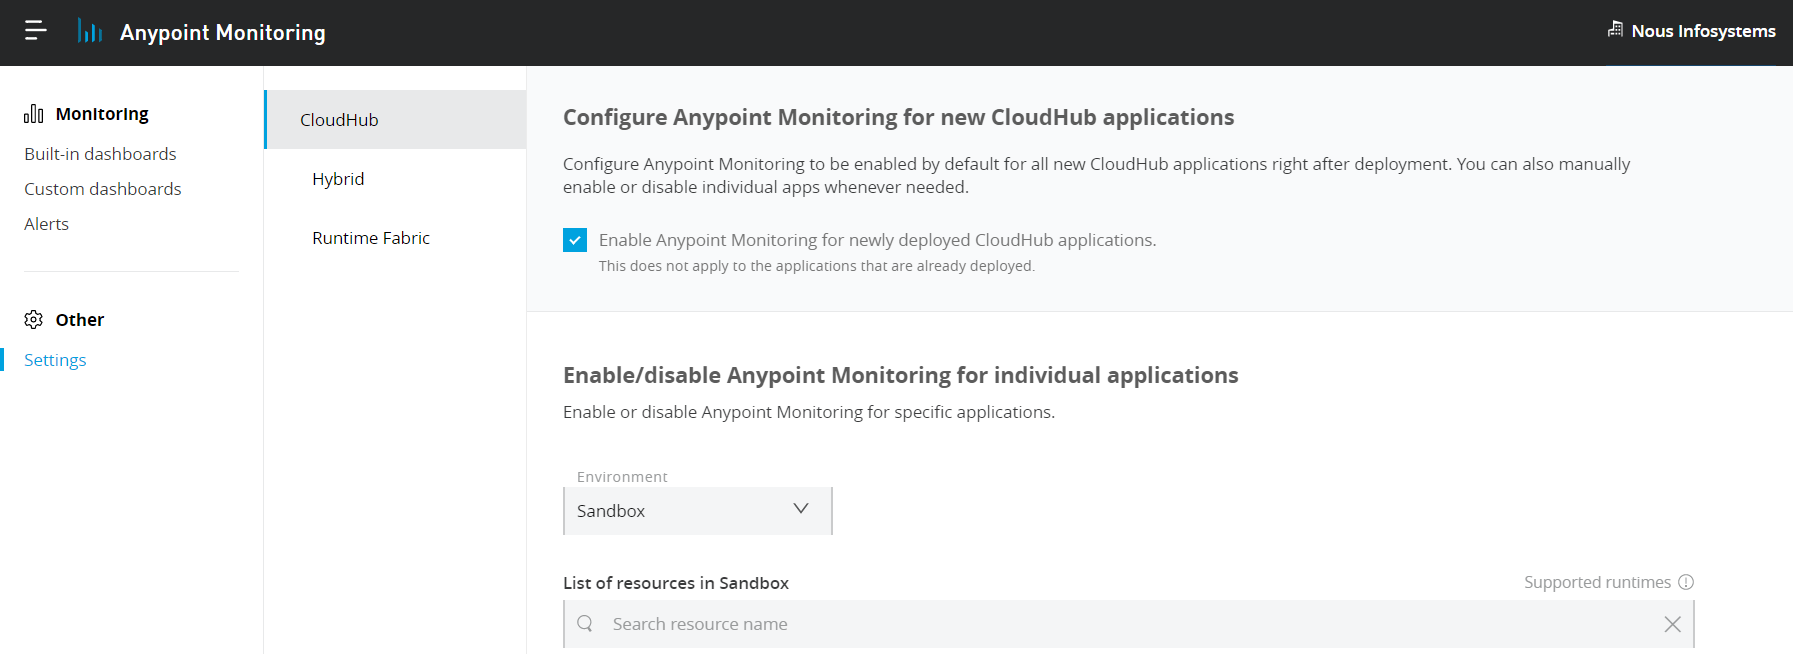Clear the resource search field
Image resolution: width=1793 pixels, height=654 pixels.
pyautogui.click(x=1672, y=624)
